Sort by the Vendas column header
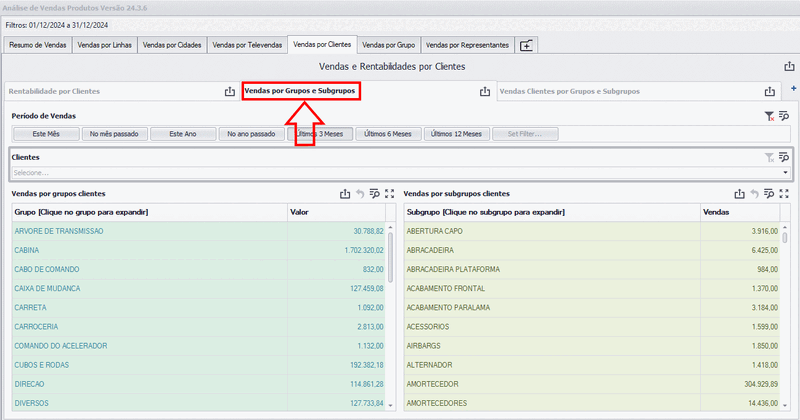 pos(740,212)
